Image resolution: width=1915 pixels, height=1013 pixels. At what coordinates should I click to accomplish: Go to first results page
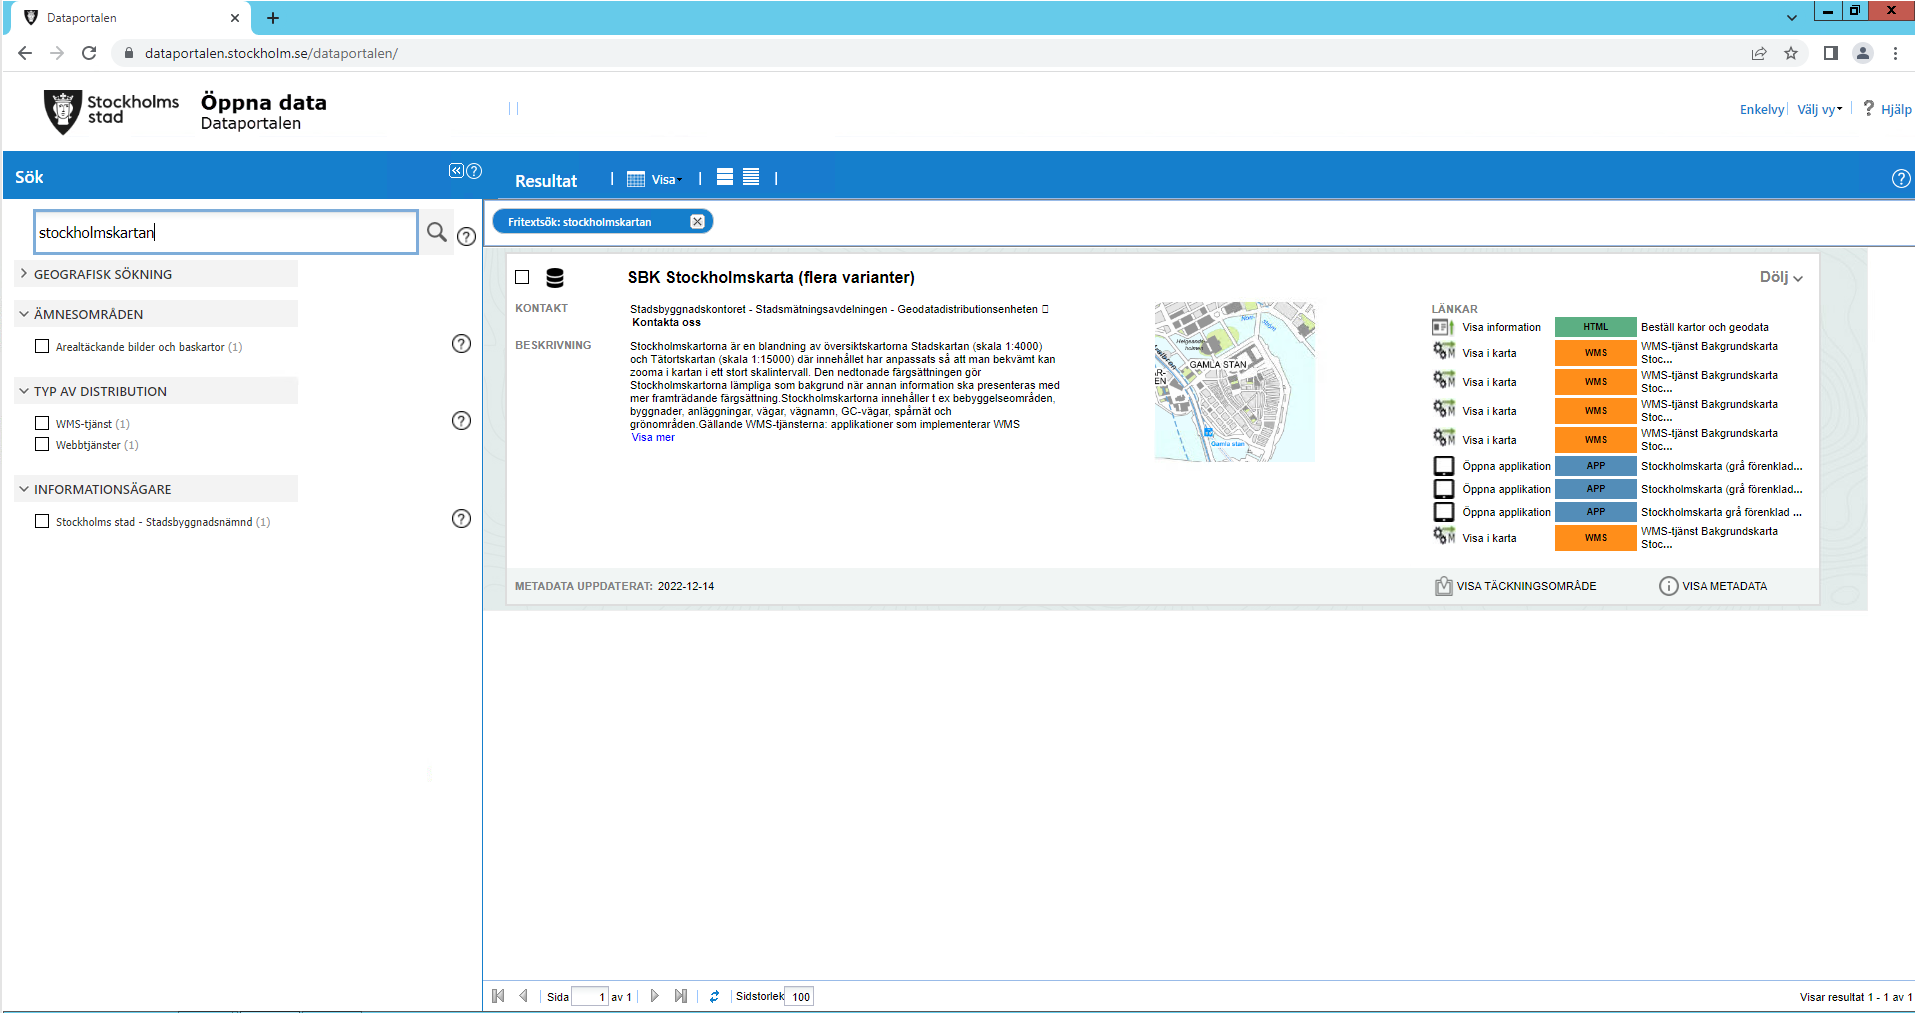tap(498, 996)
